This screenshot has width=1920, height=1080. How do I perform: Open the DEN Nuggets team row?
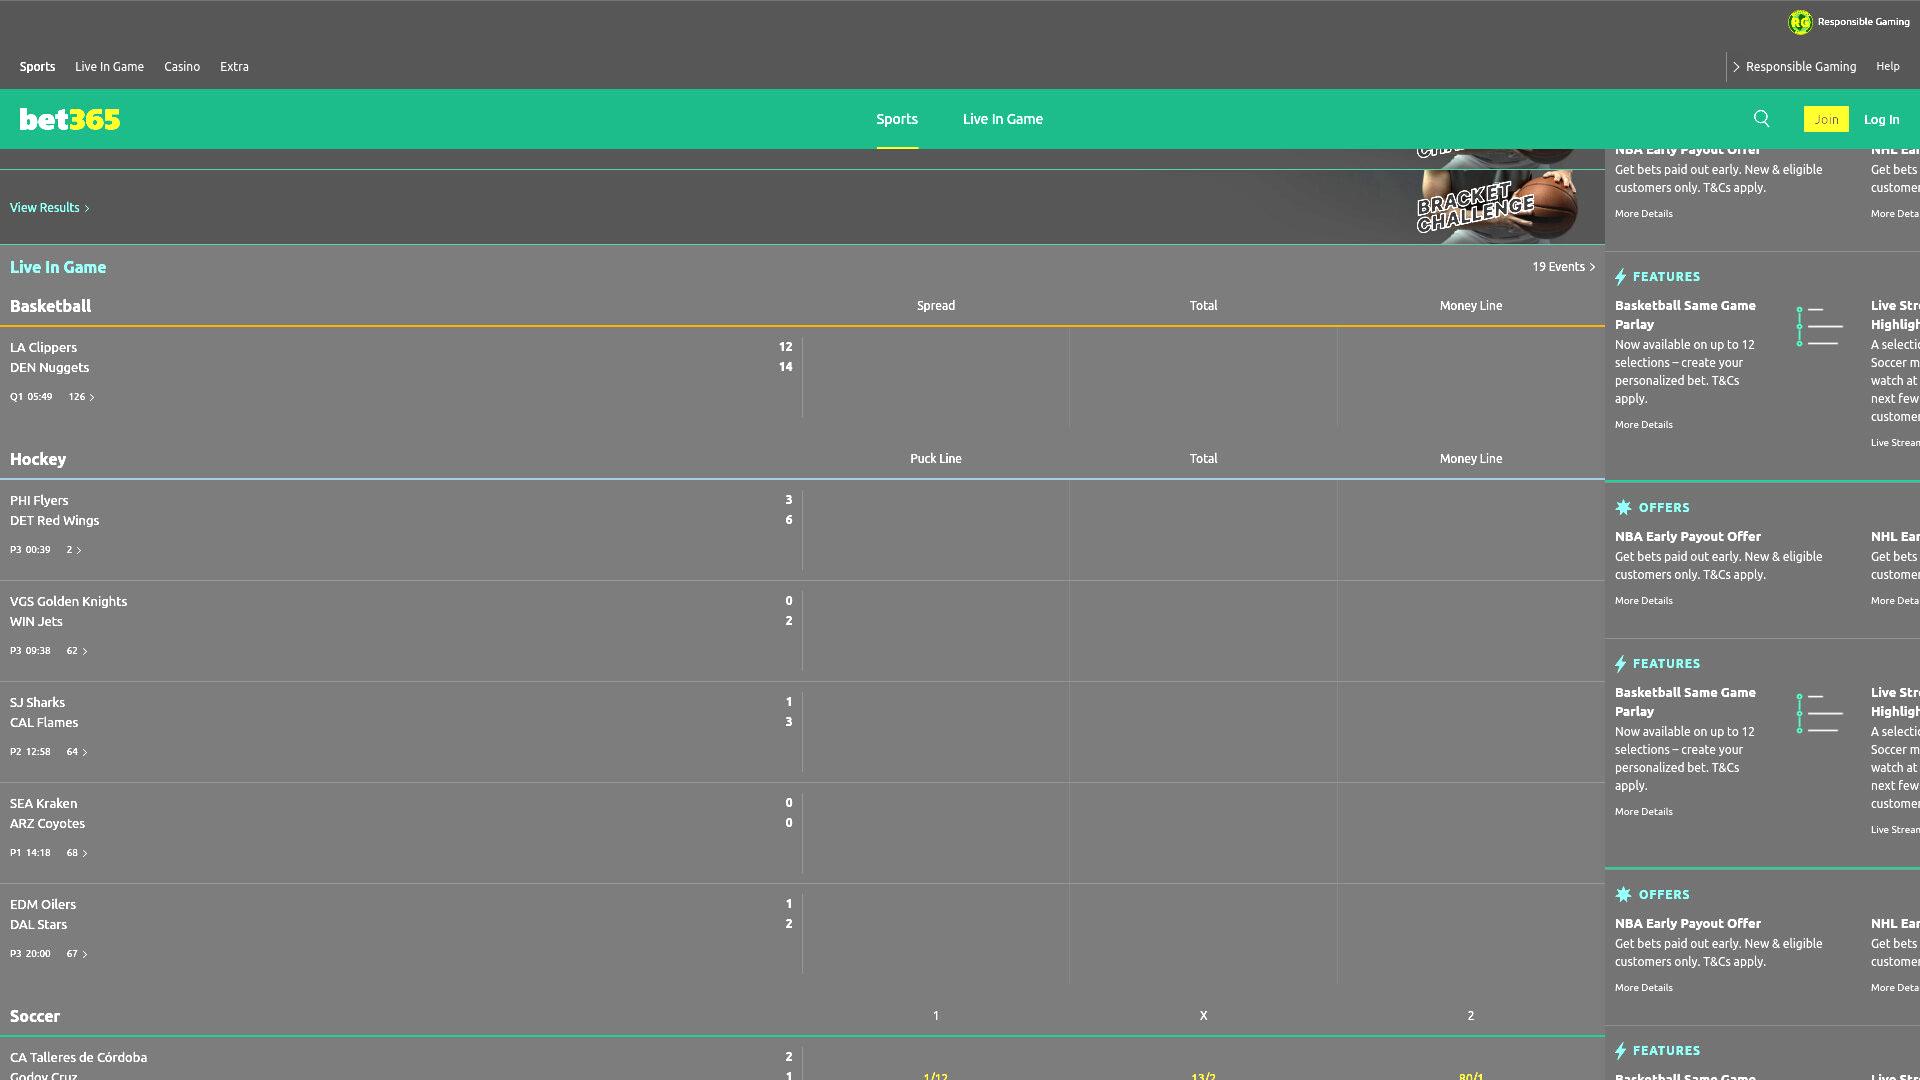click(x=49, y=367)
